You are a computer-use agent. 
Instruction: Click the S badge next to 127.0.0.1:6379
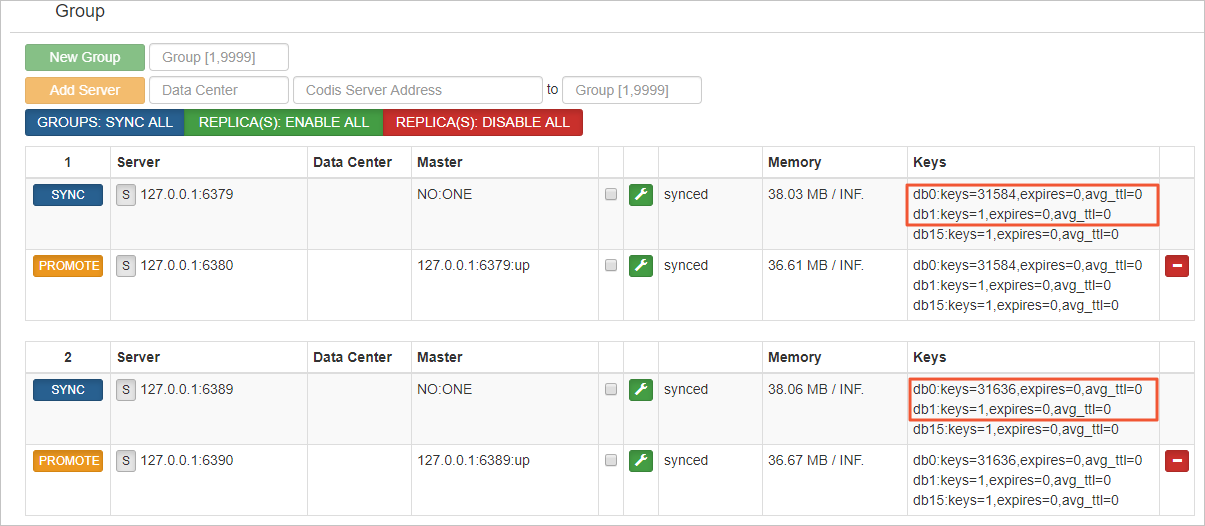tap(126, 195)
